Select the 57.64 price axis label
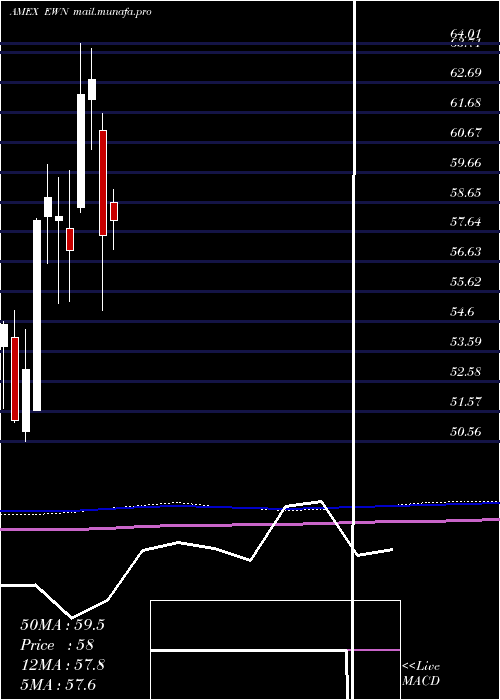 (466, 222)
